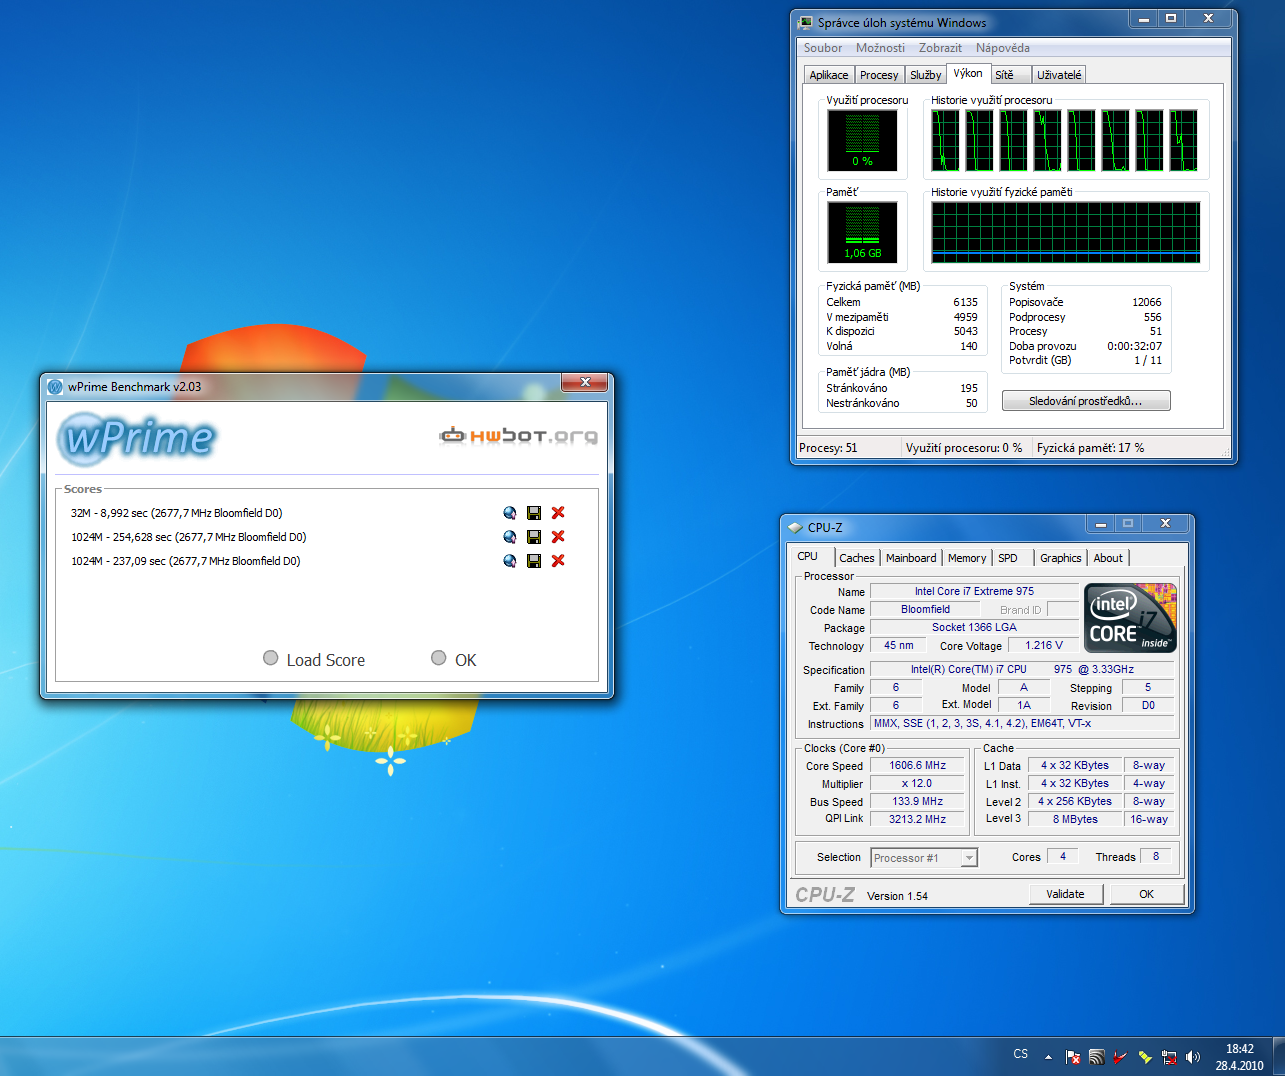Save the 32M score to disk
The width and height of the screenshot is (1285, 1076).
(x=534, y=513)
